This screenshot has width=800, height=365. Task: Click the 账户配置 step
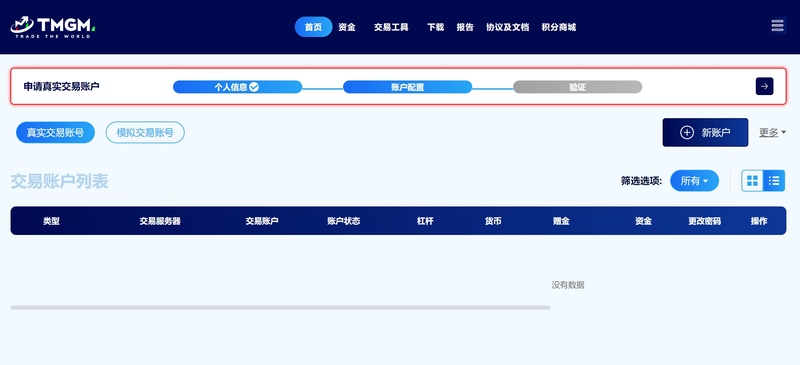(407, 87)
